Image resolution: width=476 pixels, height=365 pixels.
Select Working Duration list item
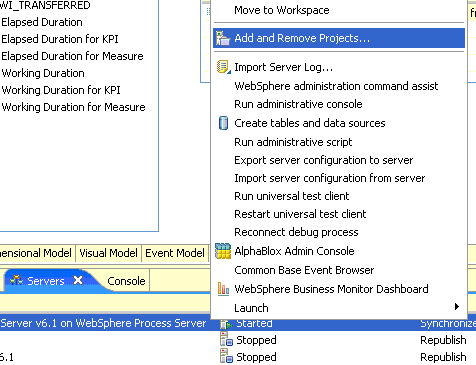[x=43, y=73]
